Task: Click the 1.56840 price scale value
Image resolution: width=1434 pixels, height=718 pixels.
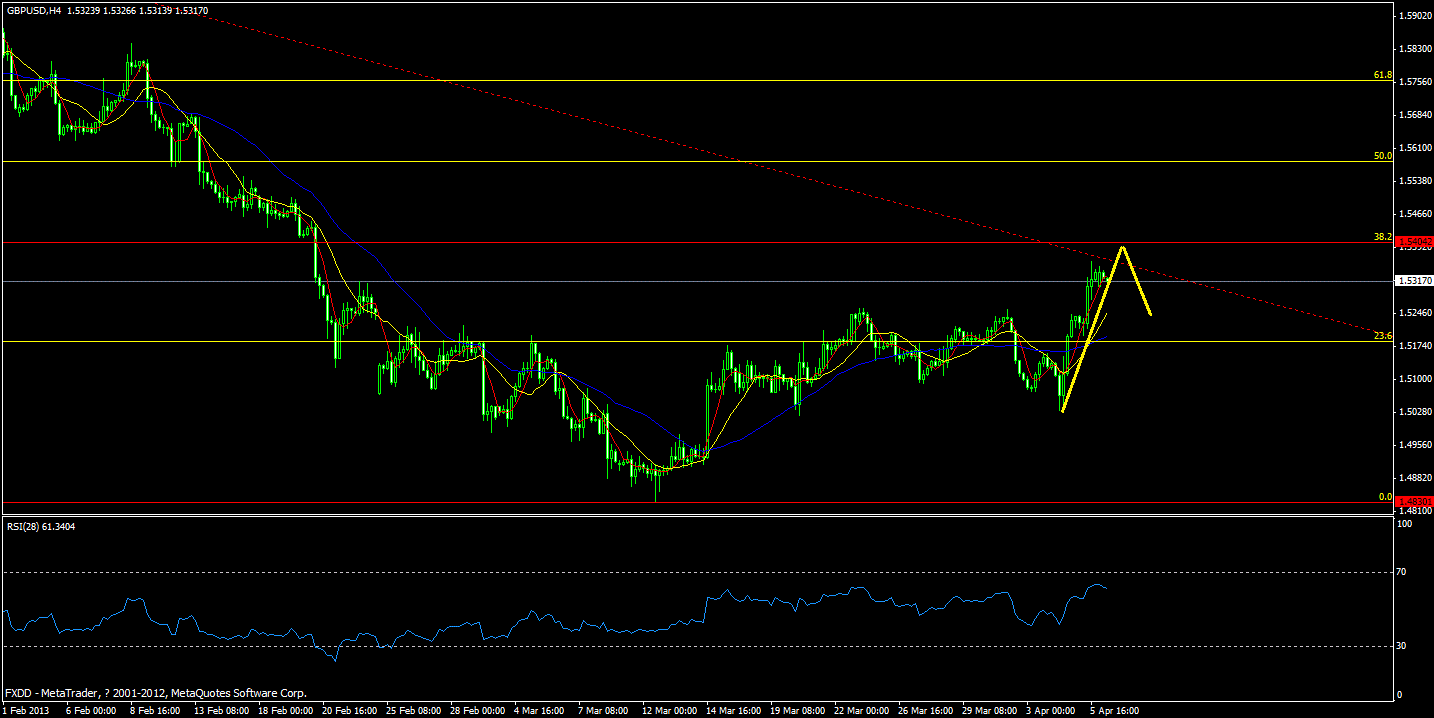Action: [1416, 115]
